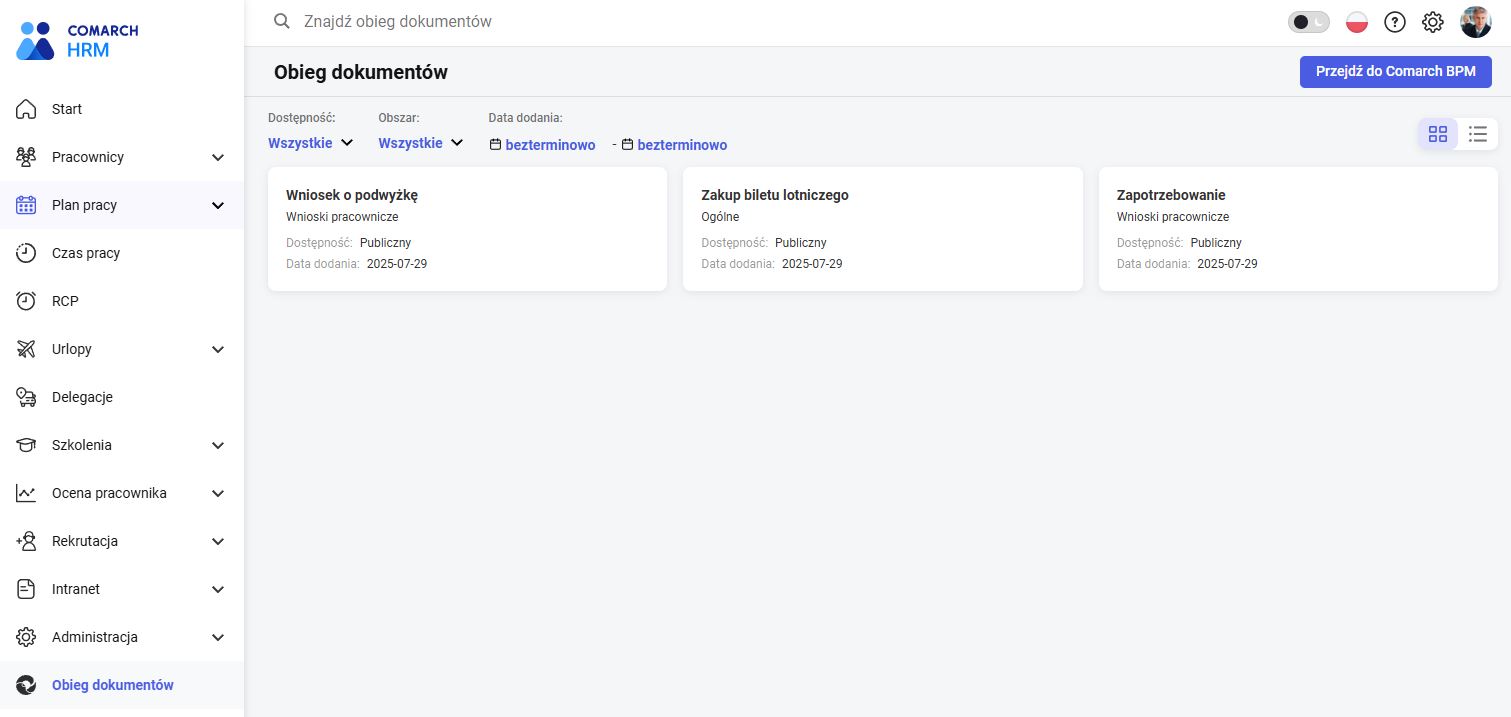Open Wniosek o podwyżkę card
Screen dimensions: 1511x717
point(467,229)
